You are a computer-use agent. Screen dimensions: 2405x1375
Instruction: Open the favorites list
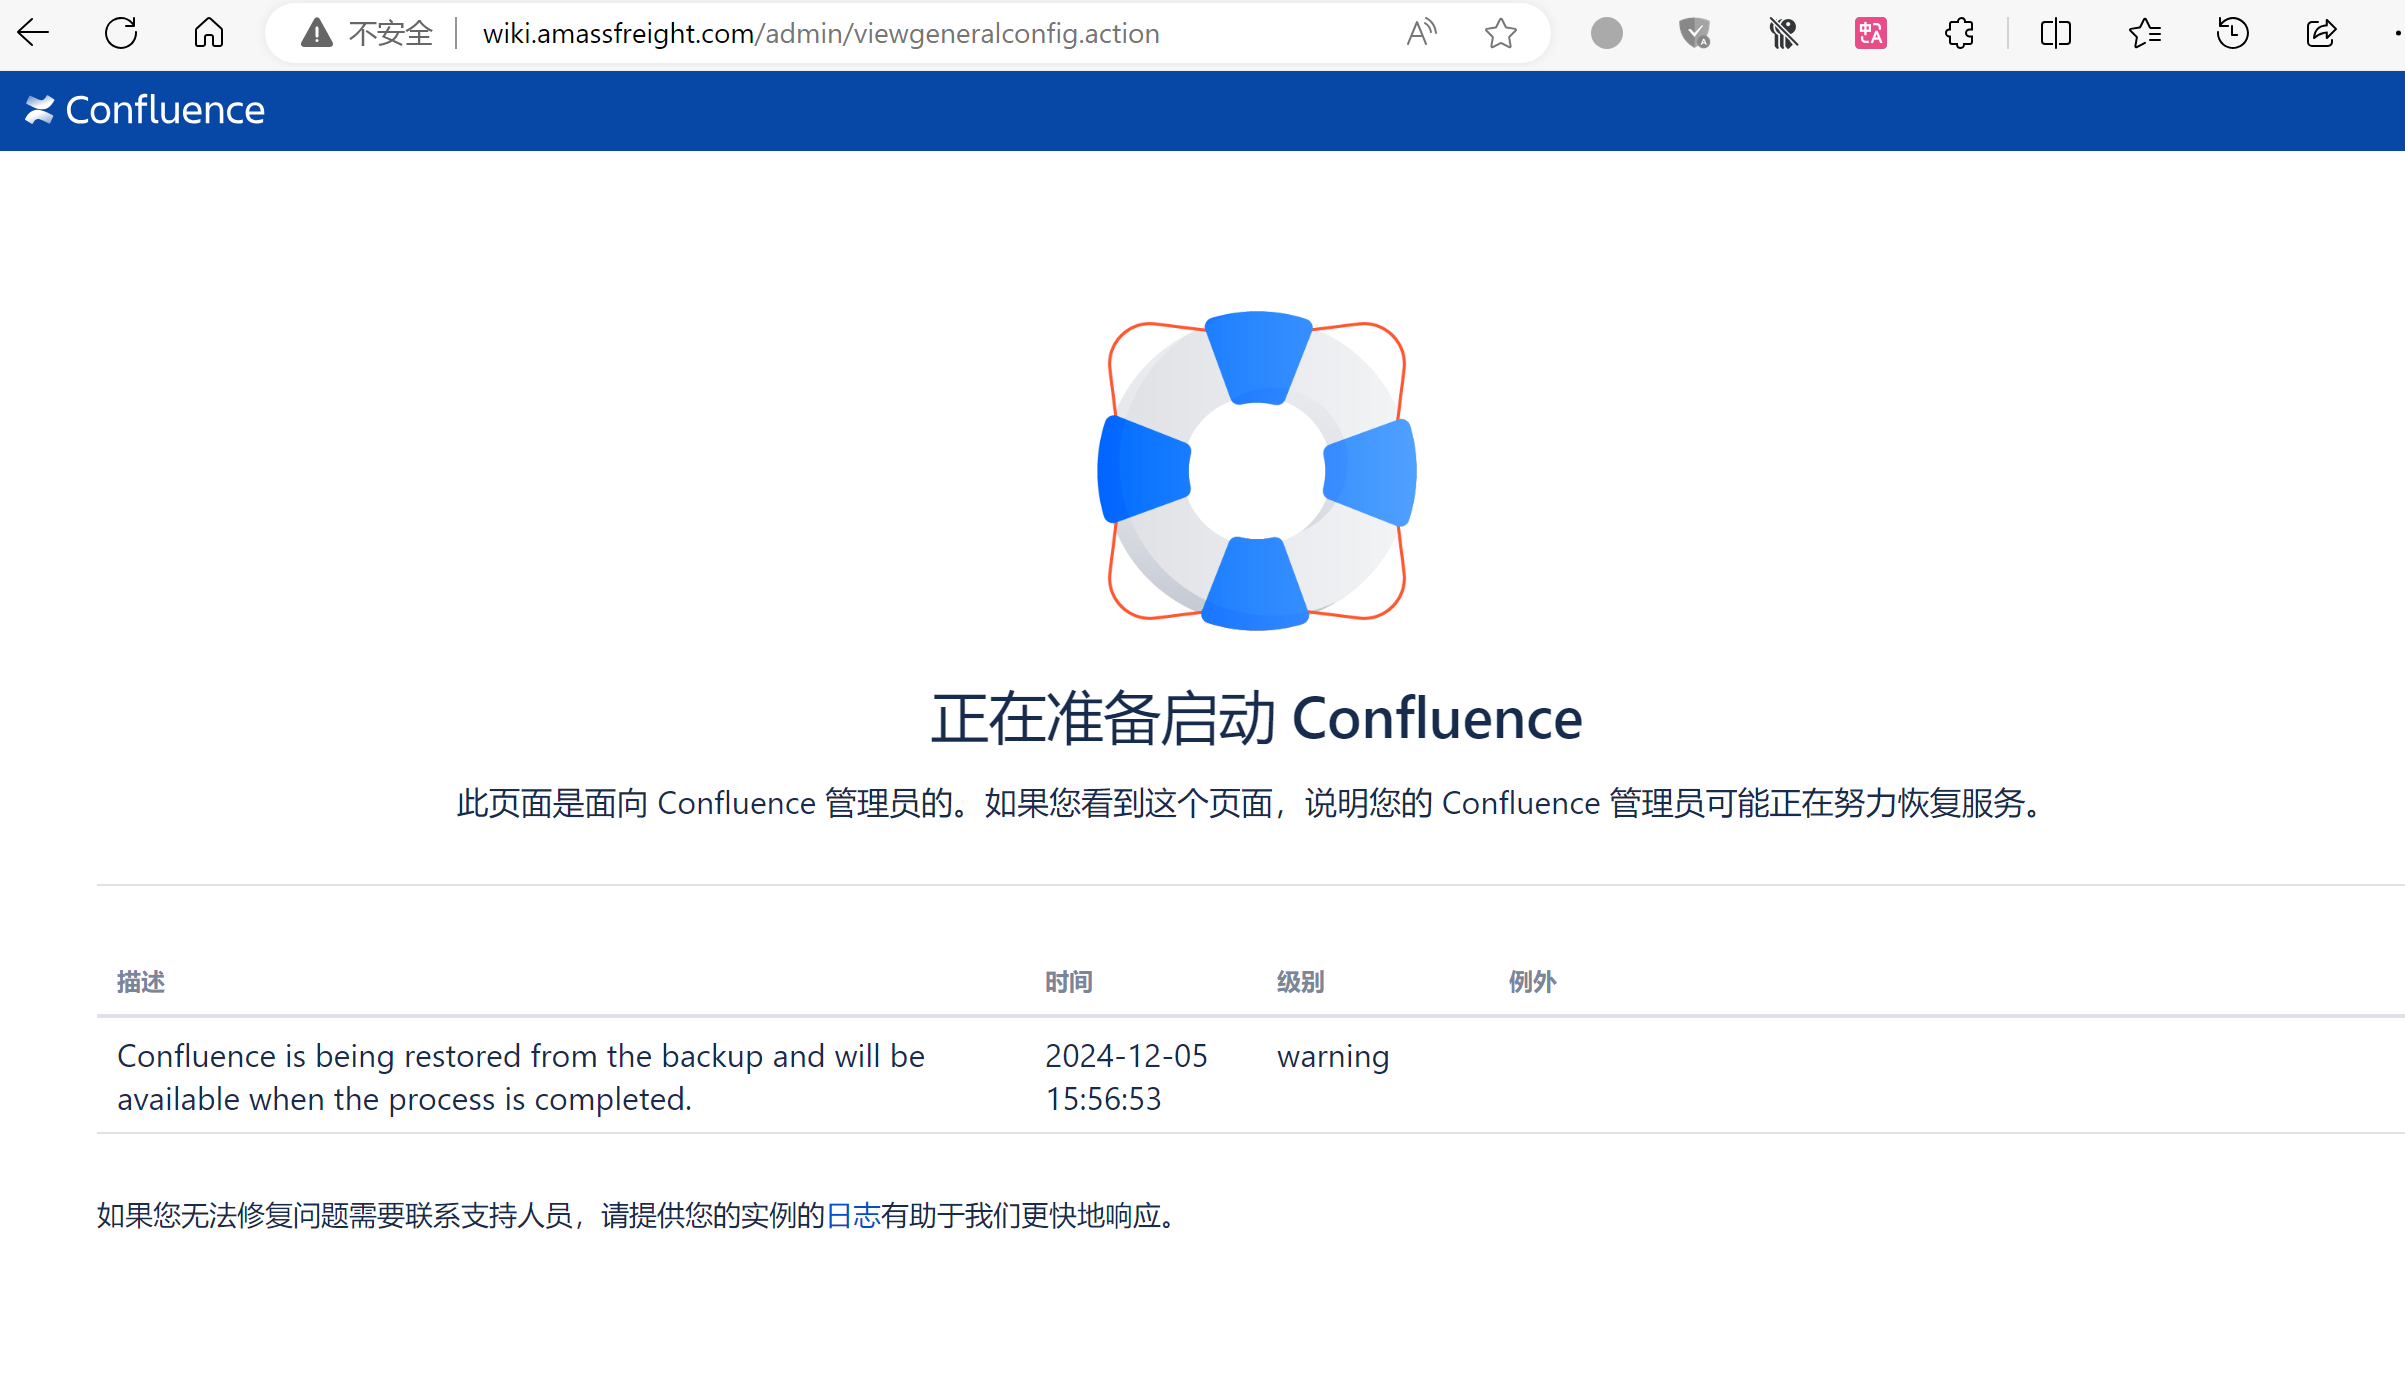[2144, 33]
